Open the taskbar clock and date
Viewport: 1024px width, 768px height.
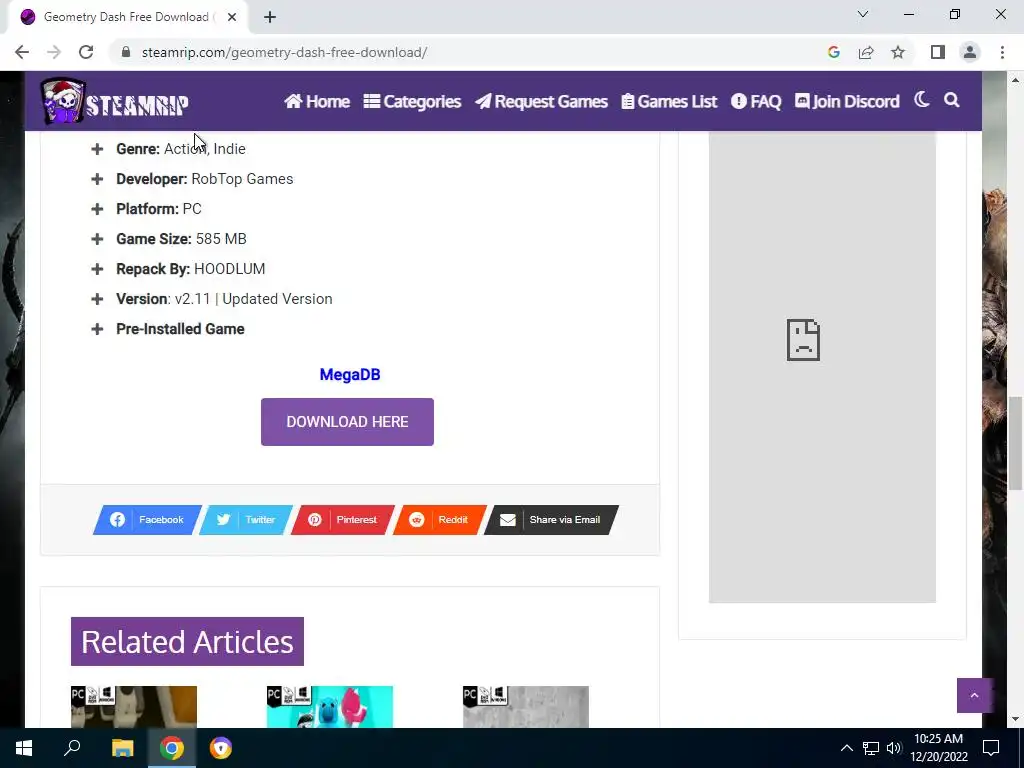coord(938,748)
